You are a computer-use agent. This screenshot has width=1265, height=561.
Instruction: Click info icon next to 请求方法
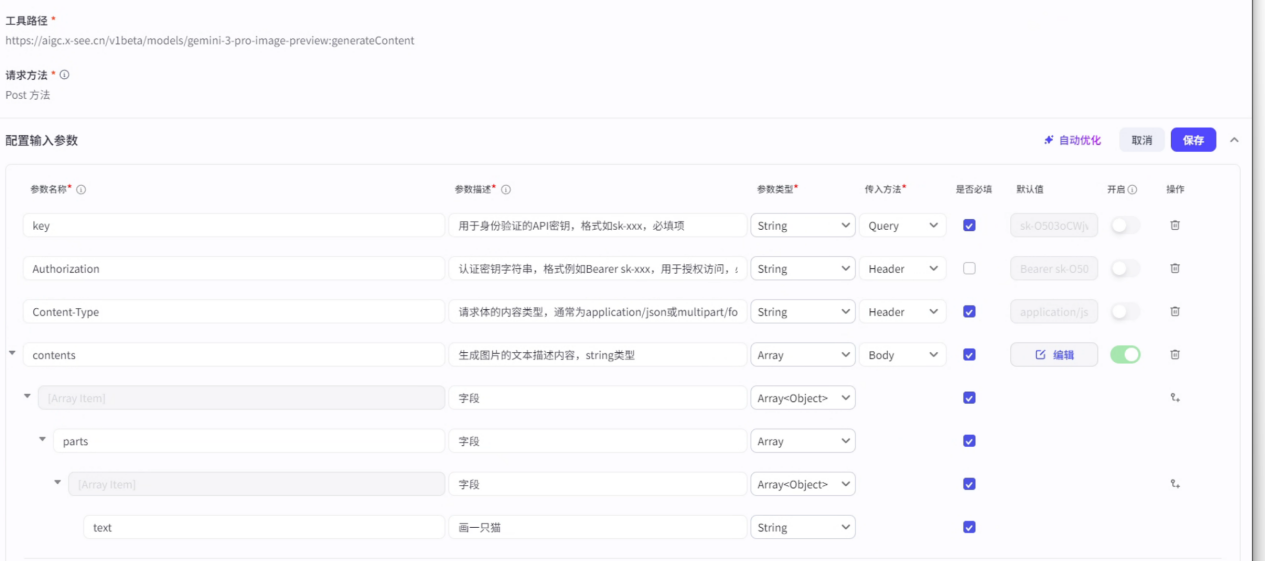[65, 75]
